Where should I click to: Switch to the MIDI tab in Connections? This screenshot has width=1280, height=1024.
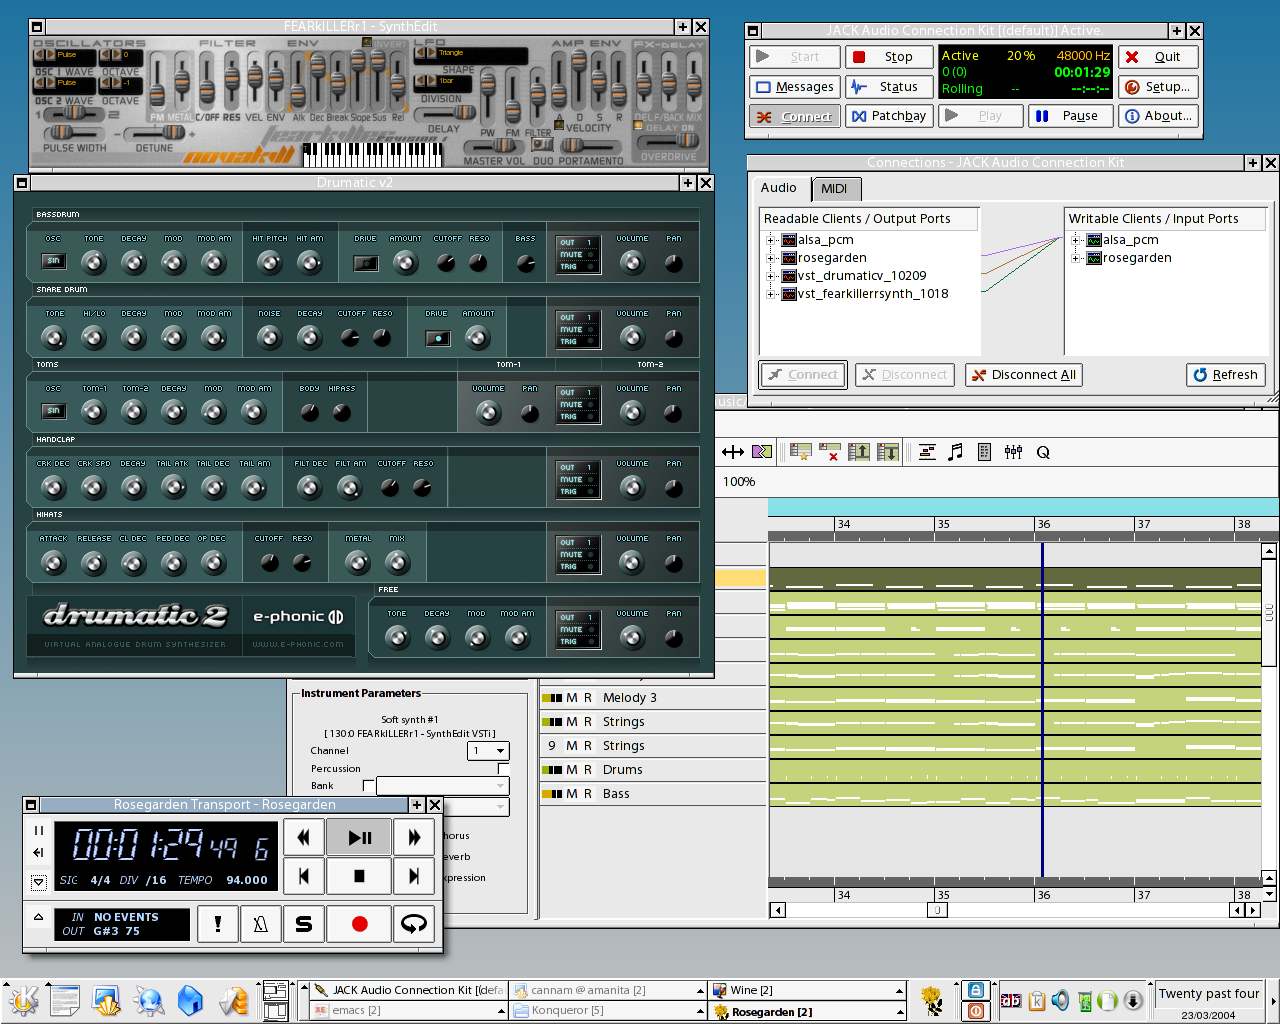(x=834, y=188)
